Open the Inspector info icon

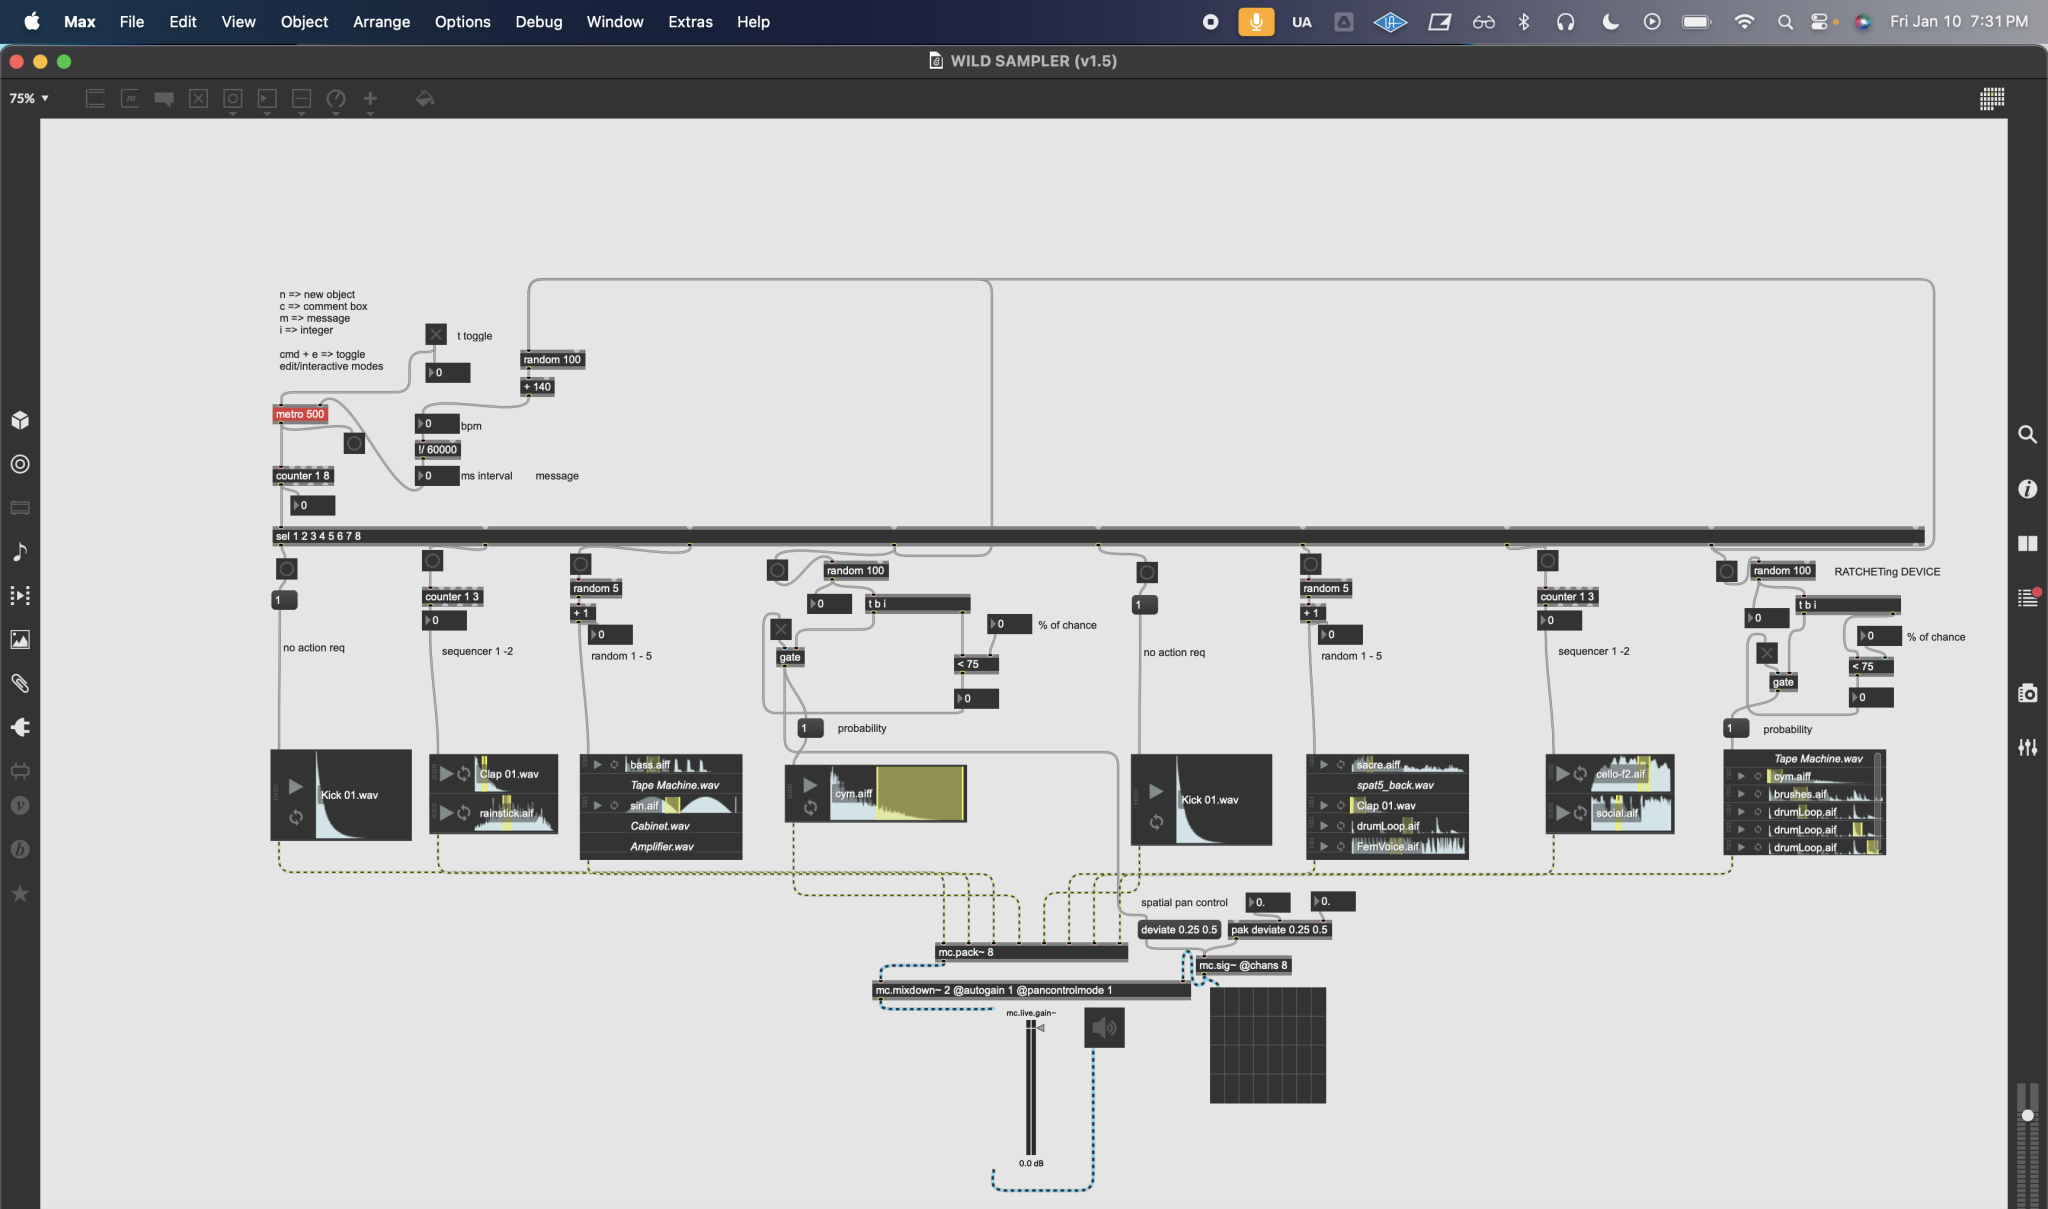[x=2027, y=489]
